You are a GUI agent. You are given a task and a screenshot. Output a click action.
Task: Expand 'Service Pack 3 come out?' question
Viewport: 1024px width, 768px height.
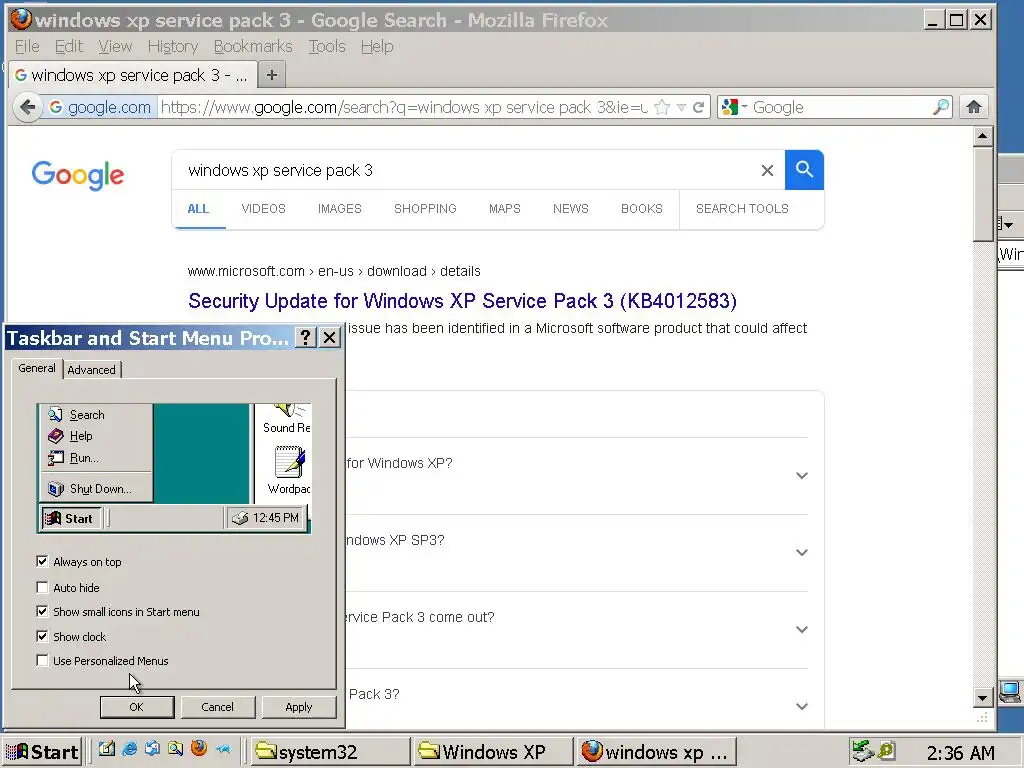tap(802, 630)
